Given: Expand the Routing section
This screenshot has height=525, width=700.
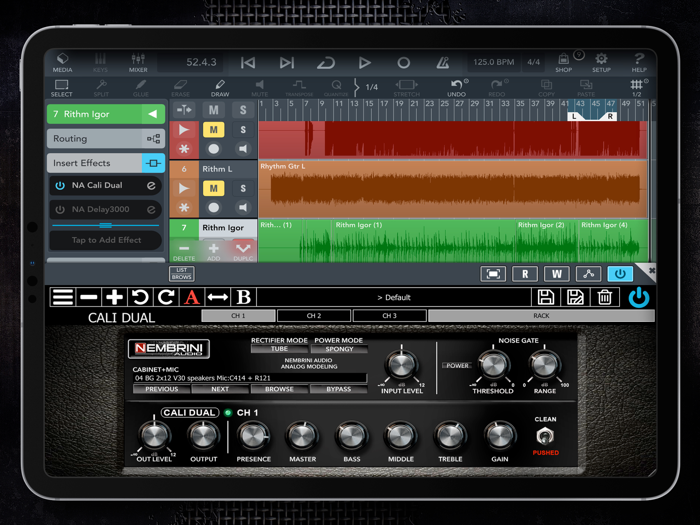Looking at the screenshot, I should pos(106,138).
